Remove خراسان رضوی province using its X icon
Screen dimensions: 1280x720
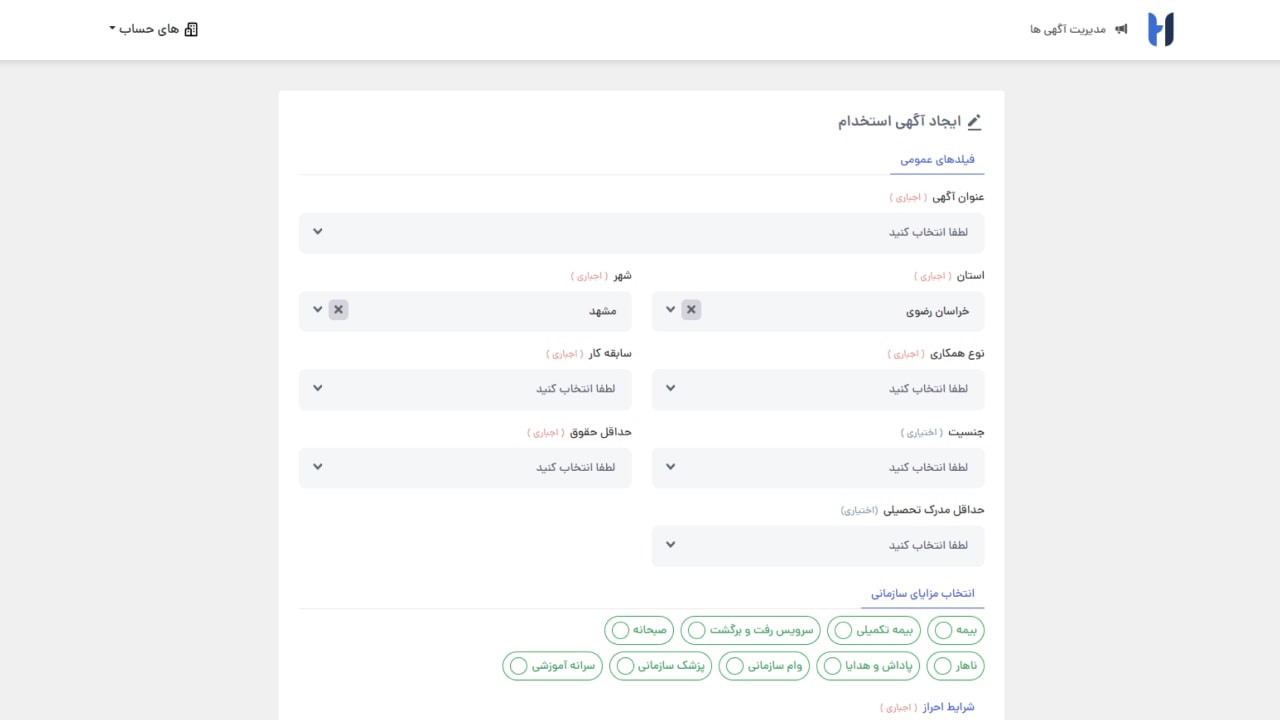point(691,310)
